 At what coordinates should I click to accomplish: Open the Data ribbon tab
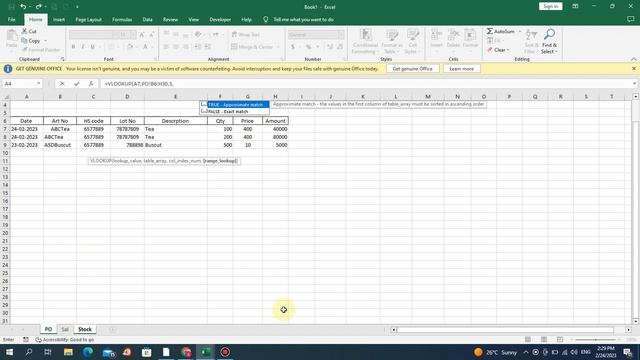click(x=147, y=19)
